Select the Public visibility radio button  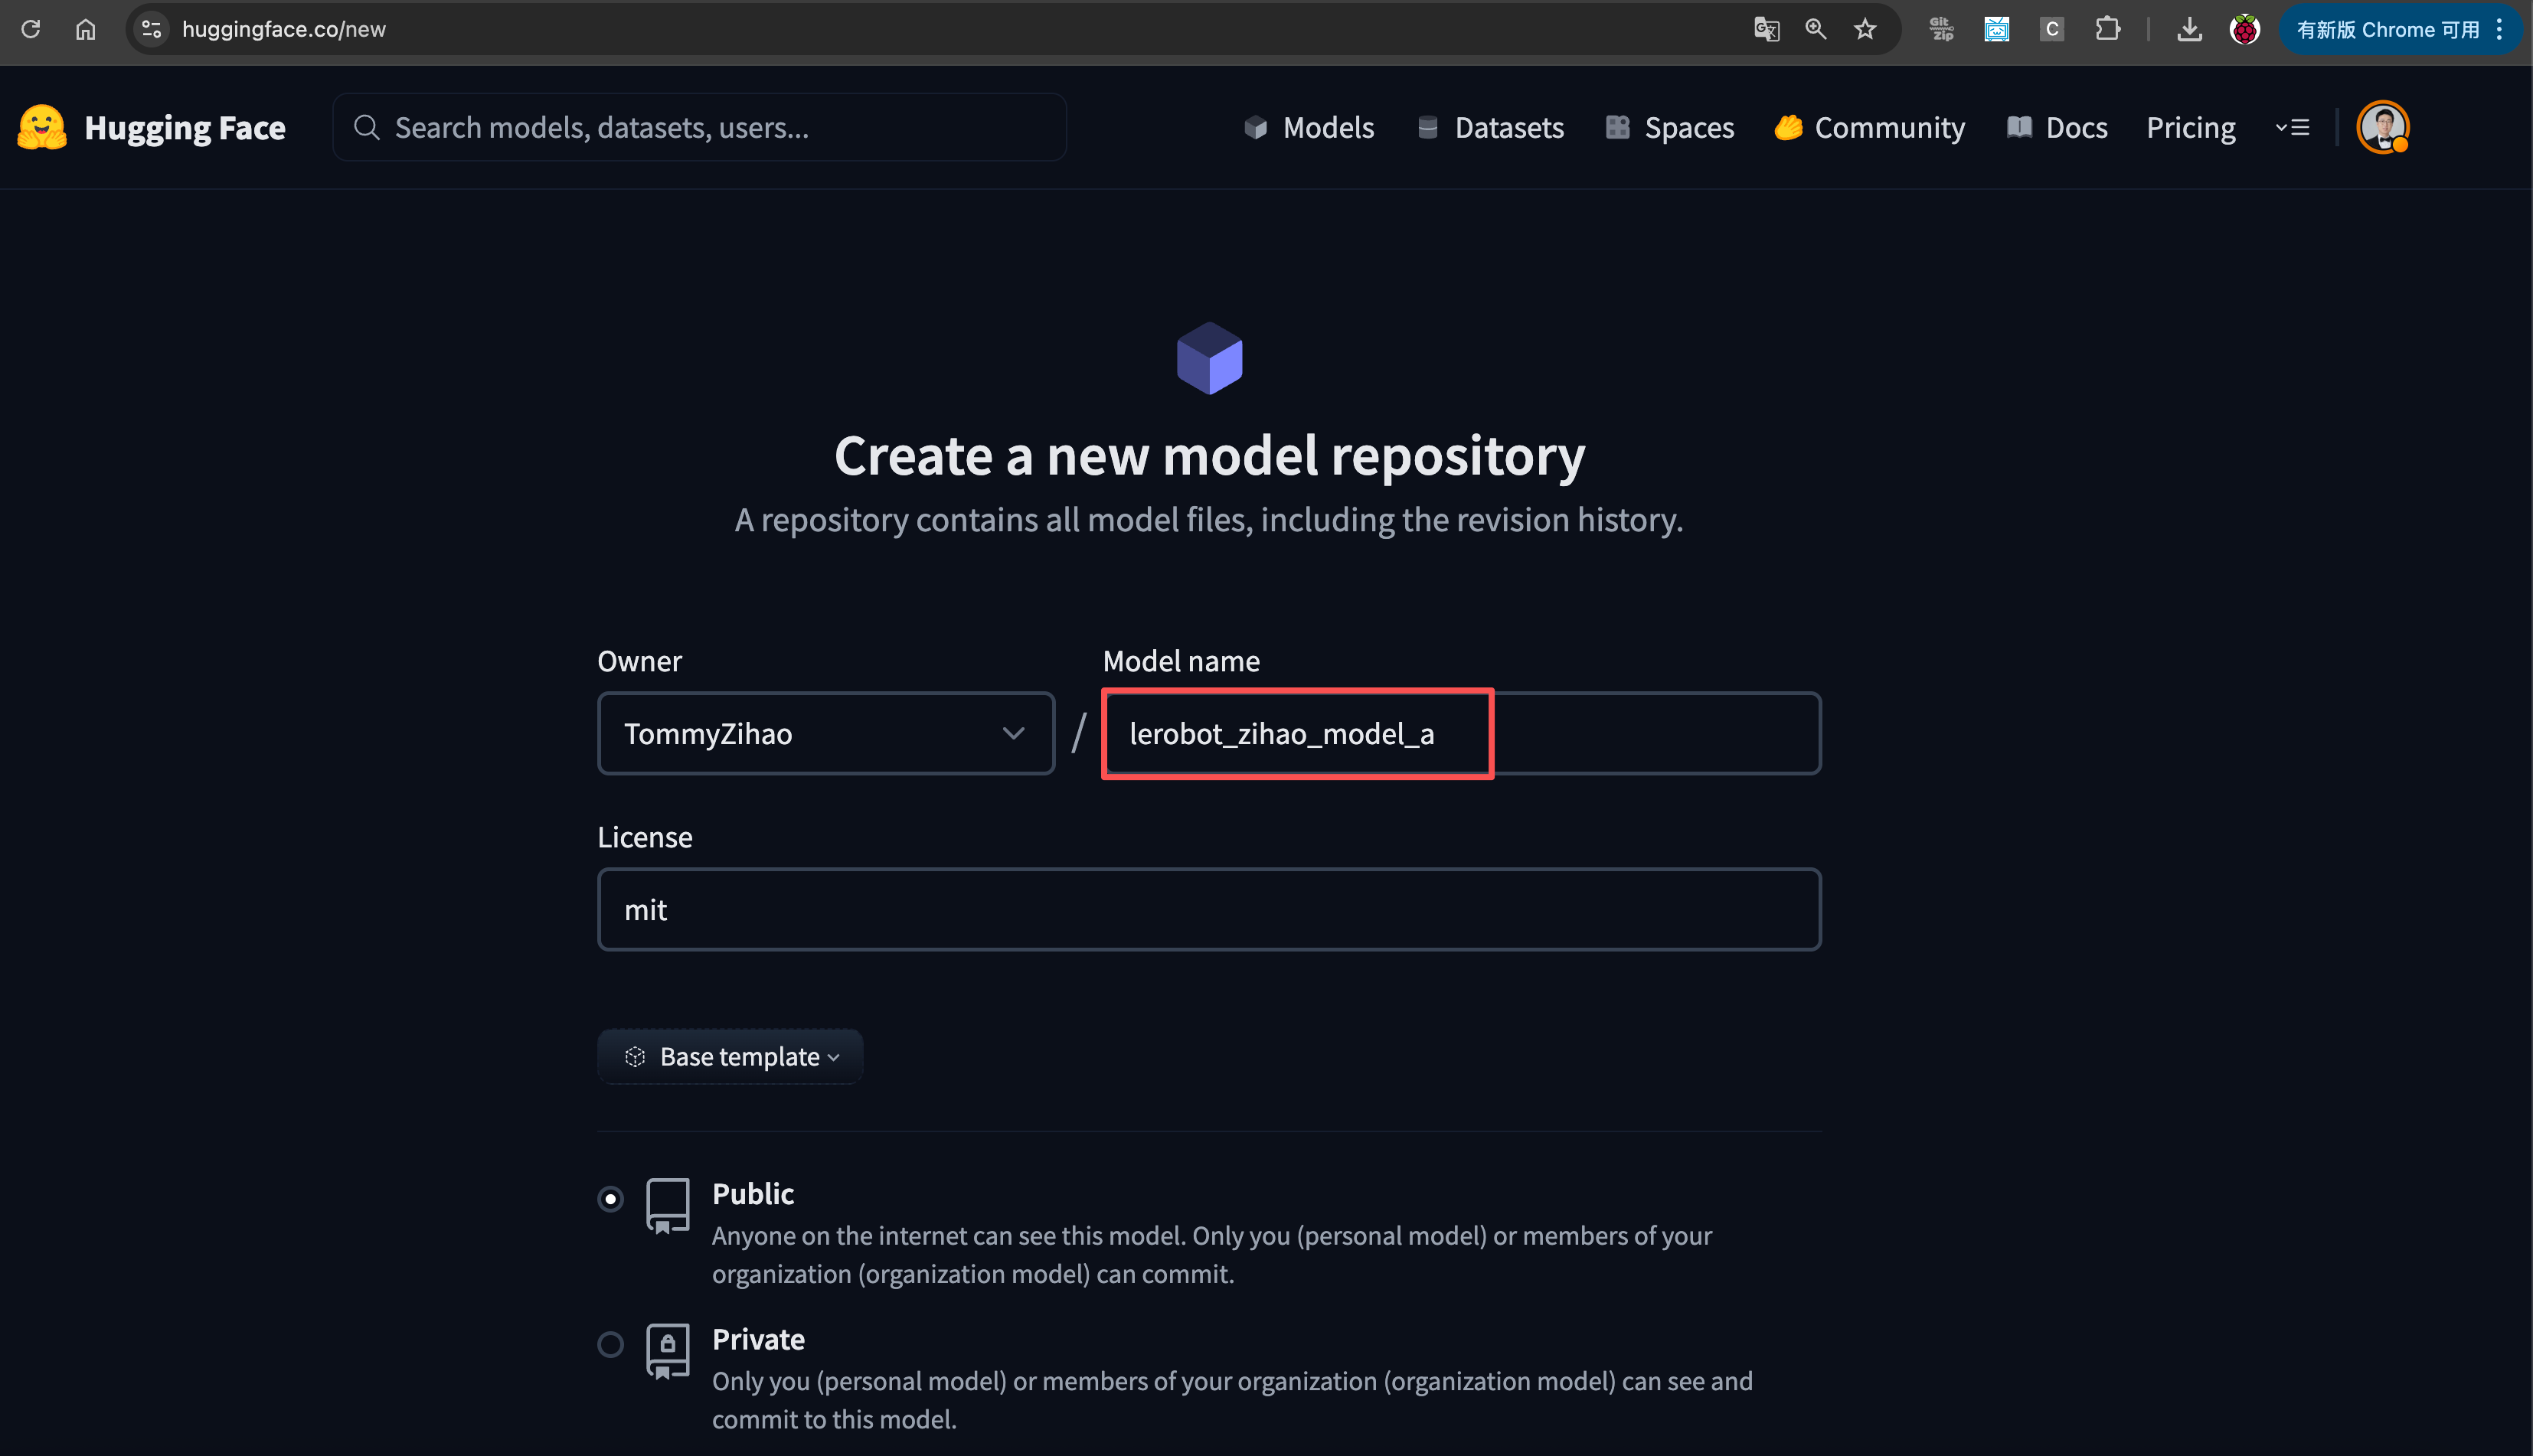pos(610,1198)
